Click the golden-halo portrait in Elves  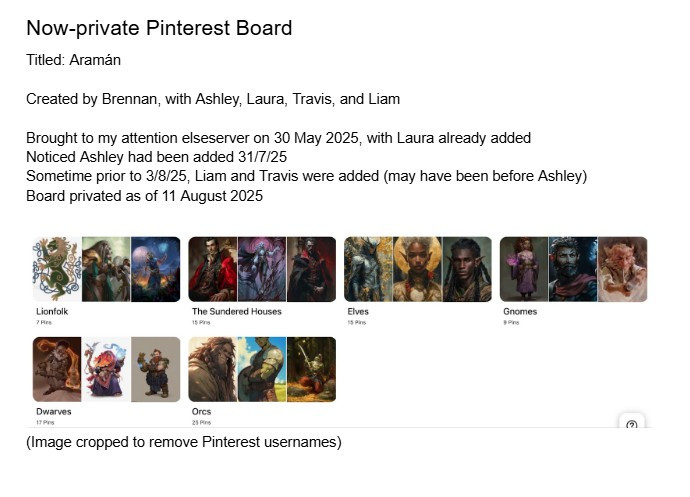tap(417, 269)
